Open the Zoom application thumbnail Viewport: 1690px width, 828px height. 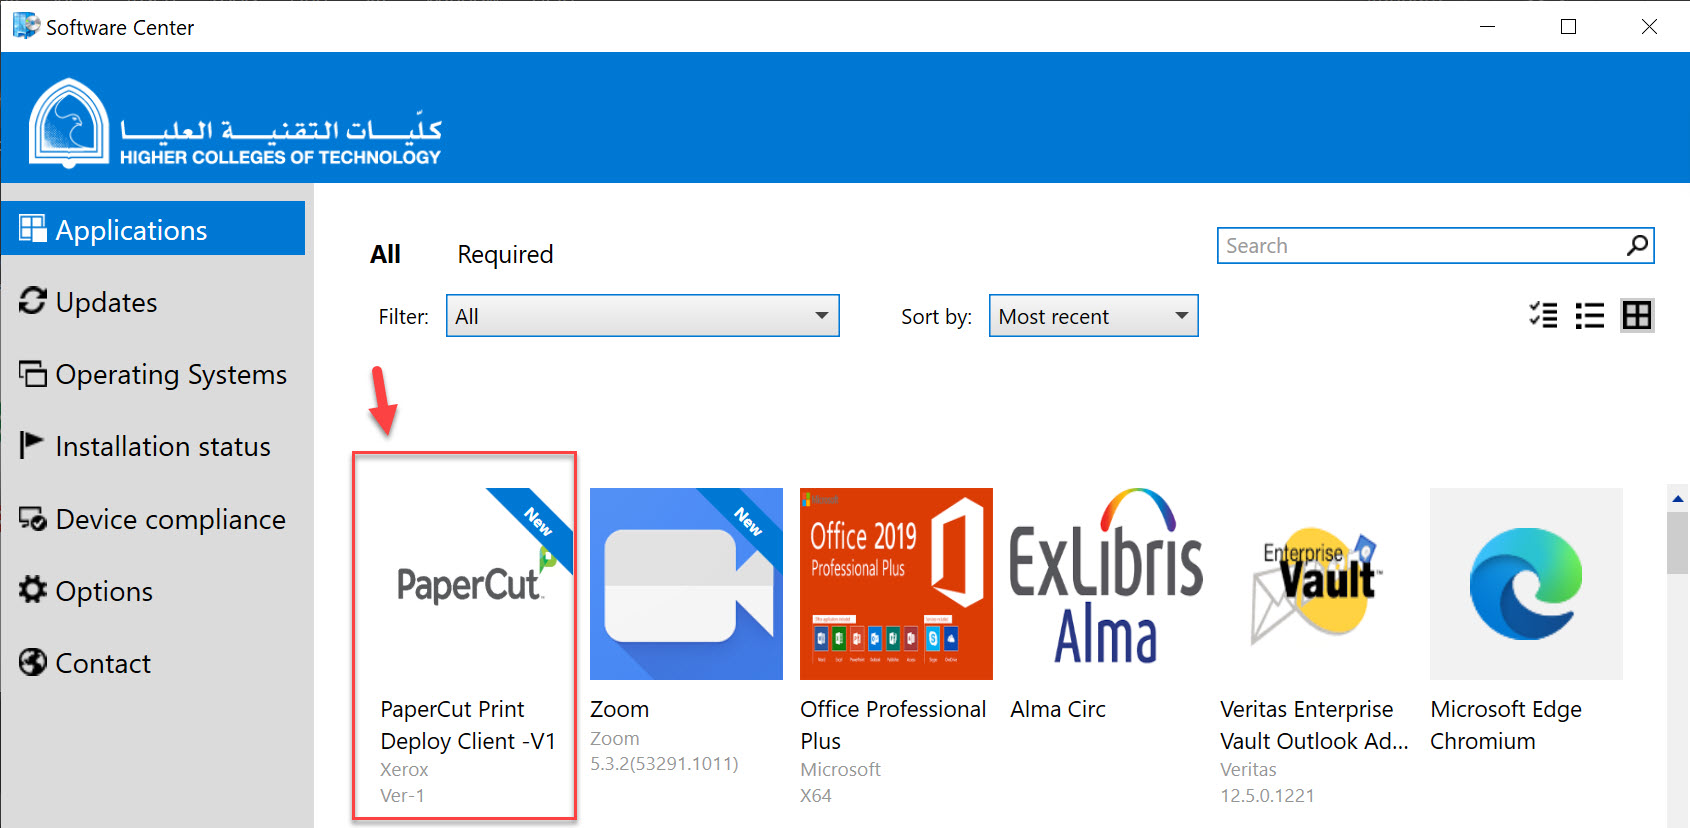coord(686,584)
